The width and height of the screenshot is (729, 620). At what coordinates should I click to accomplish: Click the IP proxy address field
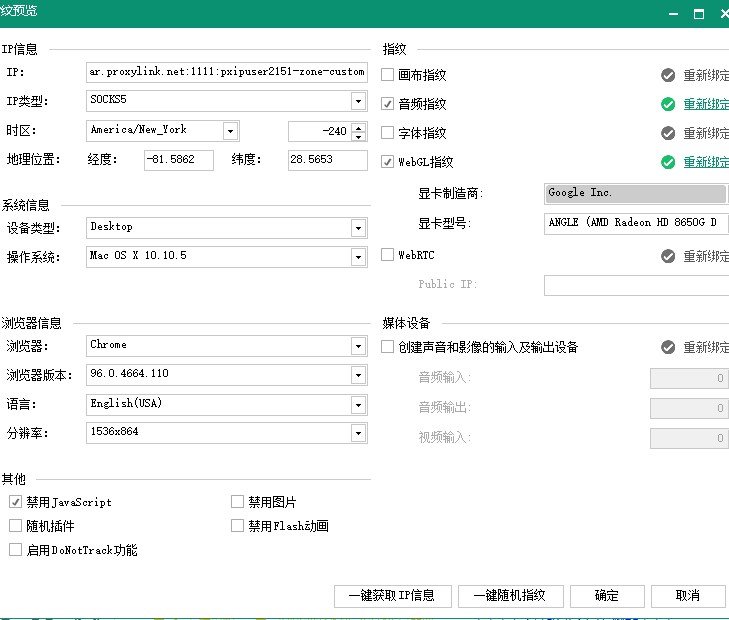pos(227,72)
